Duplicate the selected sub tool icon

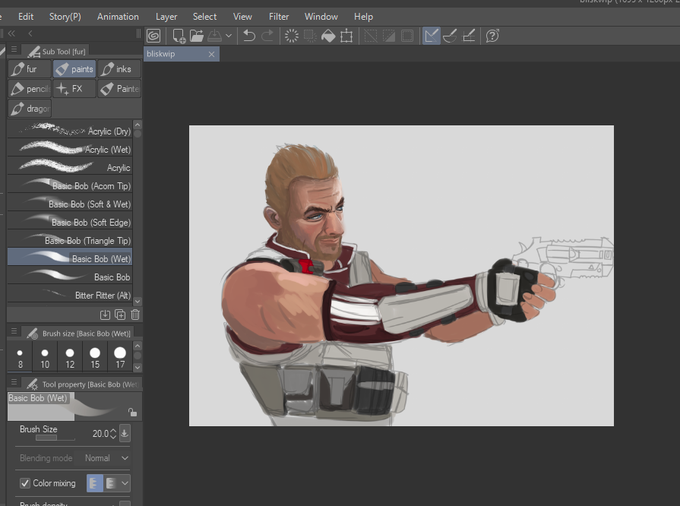click(x=120, y=315)
